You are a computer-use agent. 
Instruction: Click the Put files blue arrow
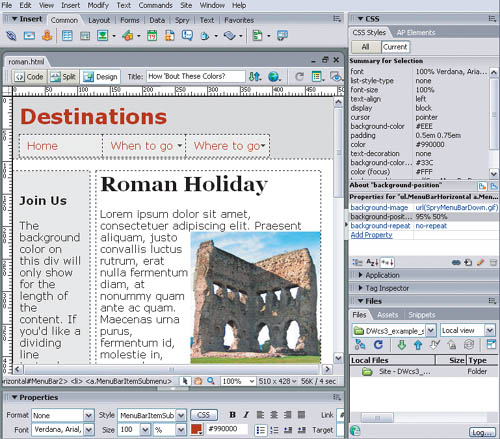(418, 345)
